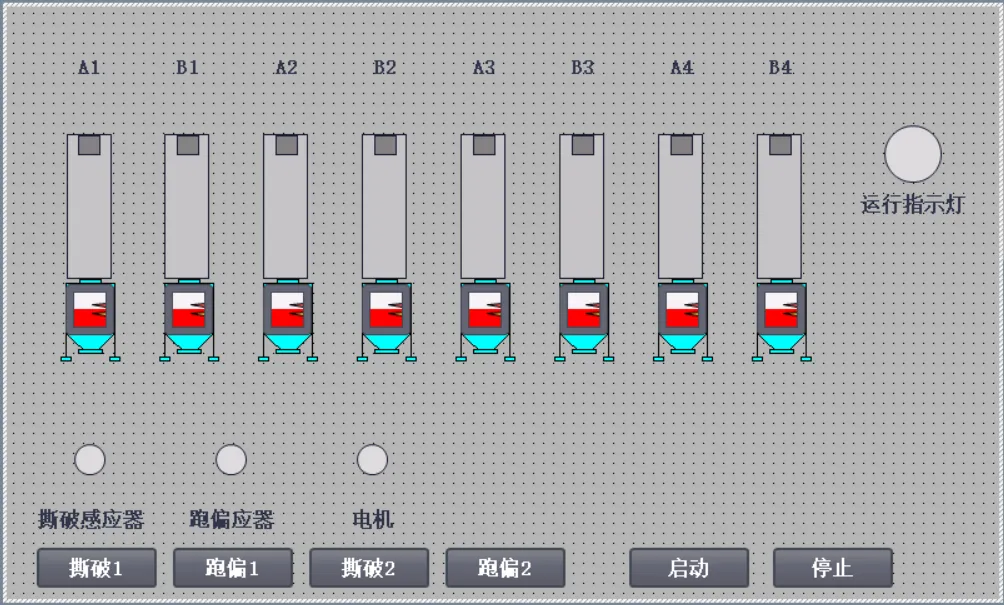Select the hopper tank icon under A3
The image size is (1004, 605).
click(x=485, y=321)
